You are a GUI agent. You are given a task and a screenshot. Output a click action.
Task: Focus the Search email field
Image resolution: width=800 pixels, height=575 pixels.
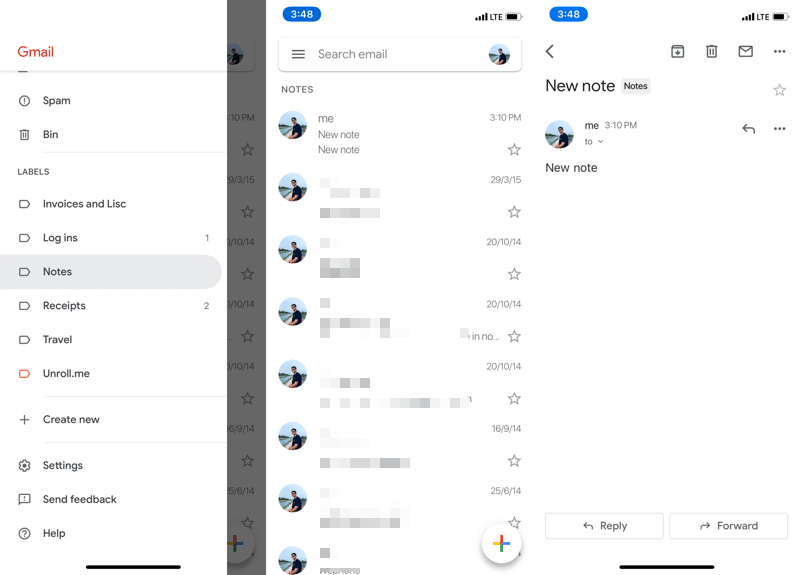click(x=399, y=54)
